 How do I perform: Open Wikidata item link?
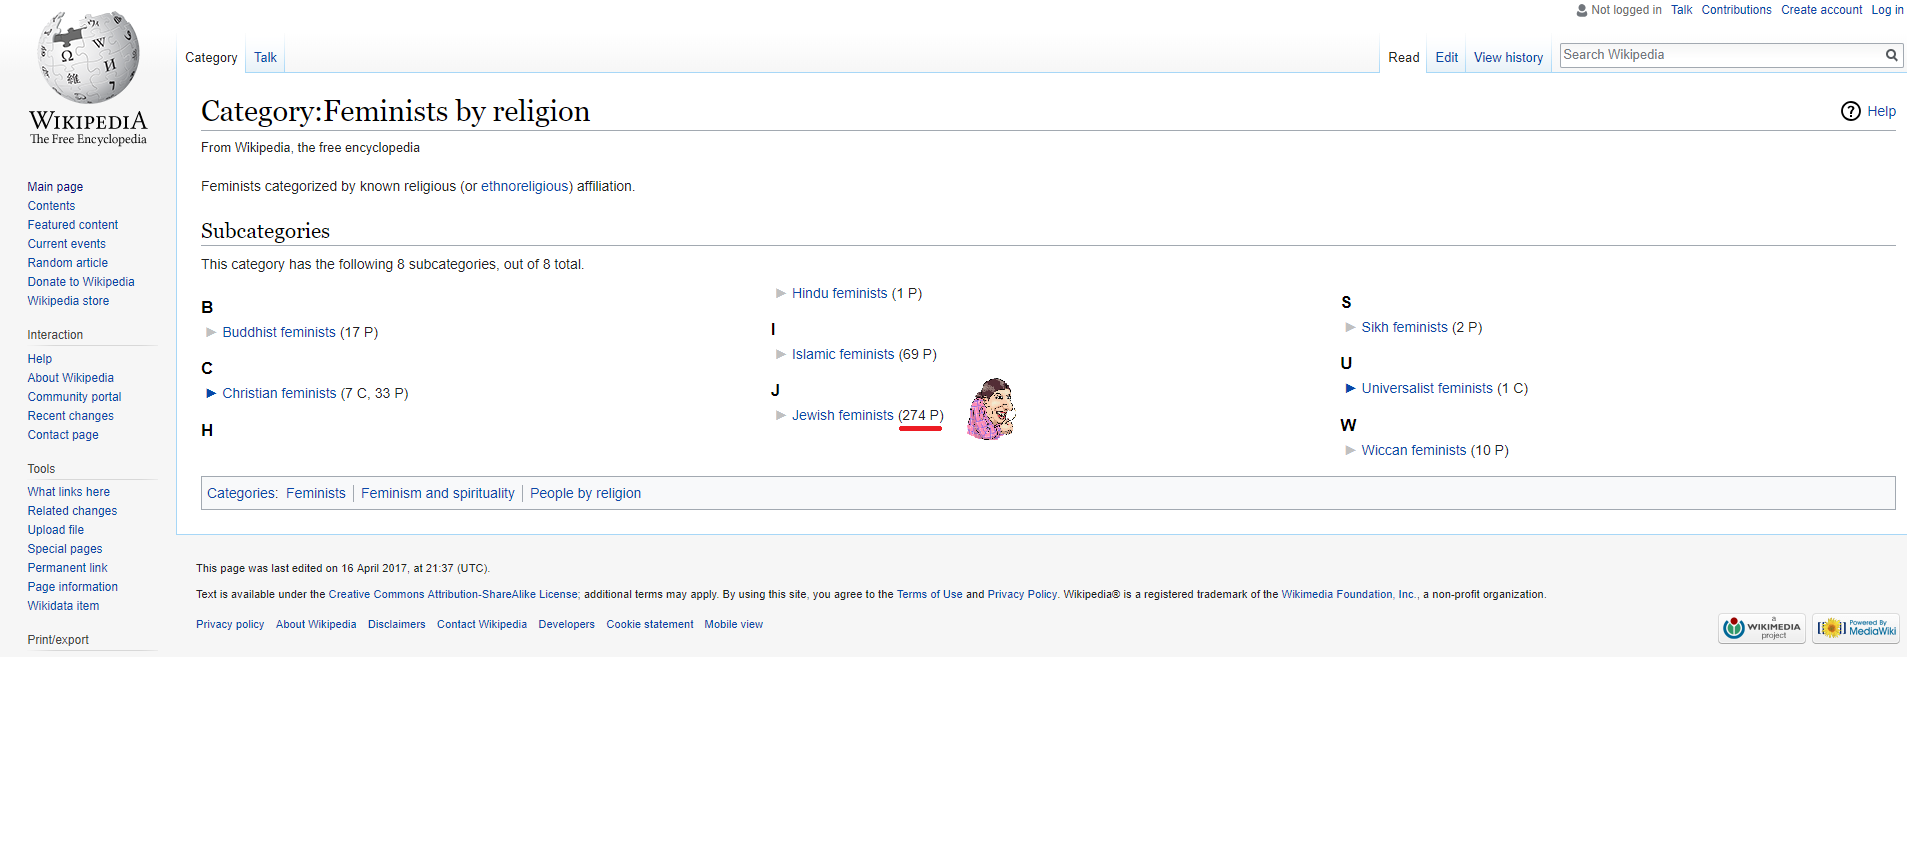(63, 606)
